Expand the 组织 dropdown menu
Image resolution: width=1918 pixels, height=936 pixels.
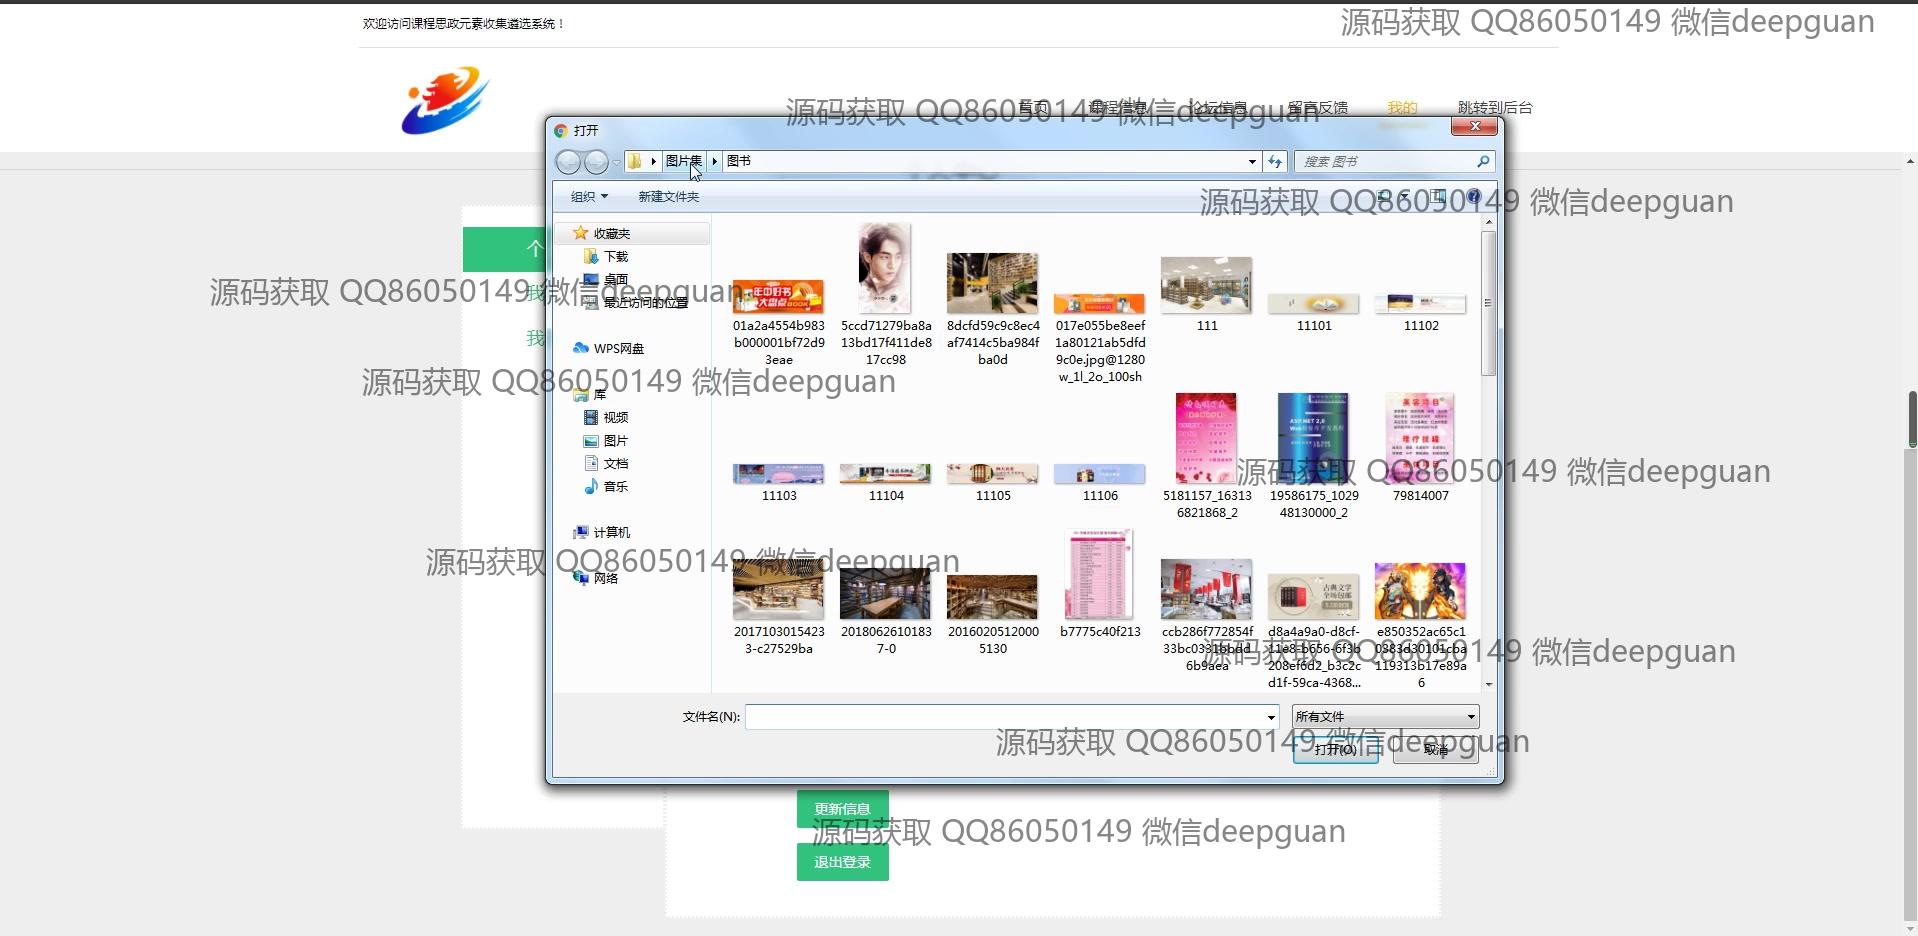[589, 197]
